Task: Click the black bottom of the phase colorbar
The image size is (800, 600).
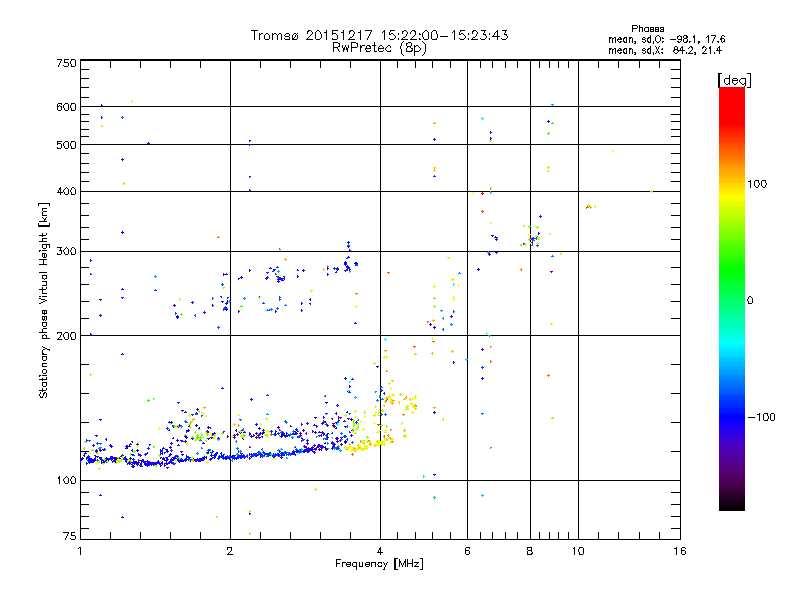Action: [x=732, y=503]
